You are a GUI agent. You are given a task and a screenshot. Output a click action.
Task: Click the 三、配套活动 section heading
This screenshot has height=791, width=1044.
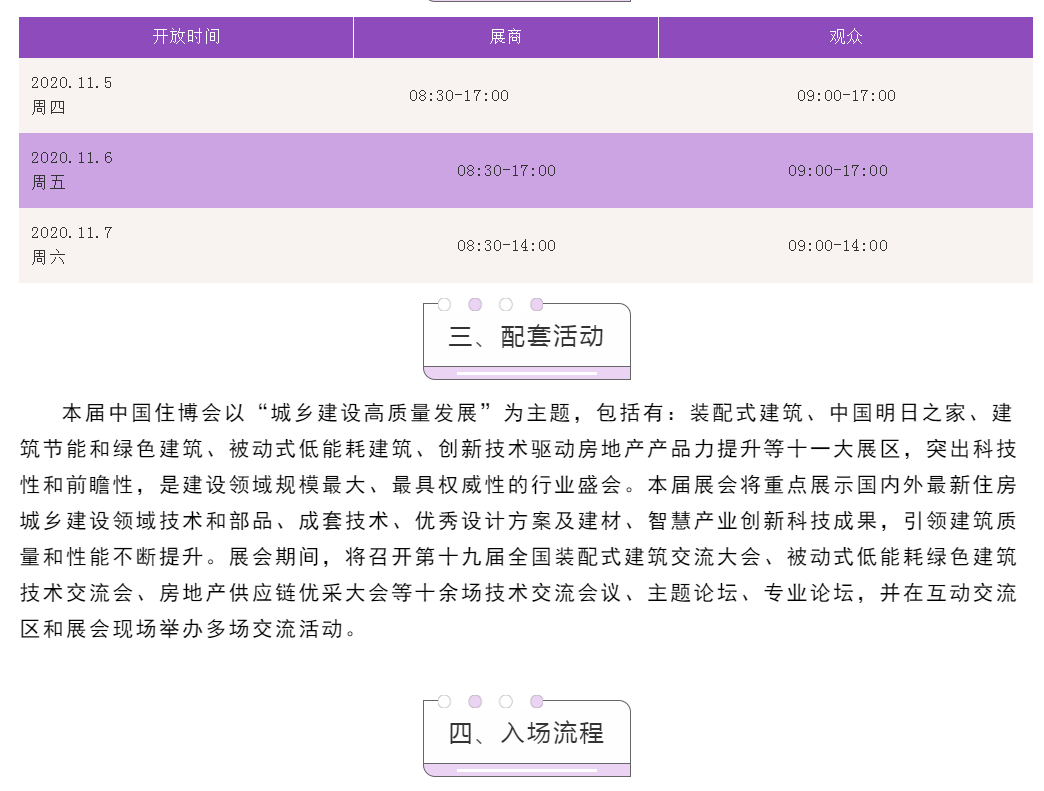[x=526, y=336]
